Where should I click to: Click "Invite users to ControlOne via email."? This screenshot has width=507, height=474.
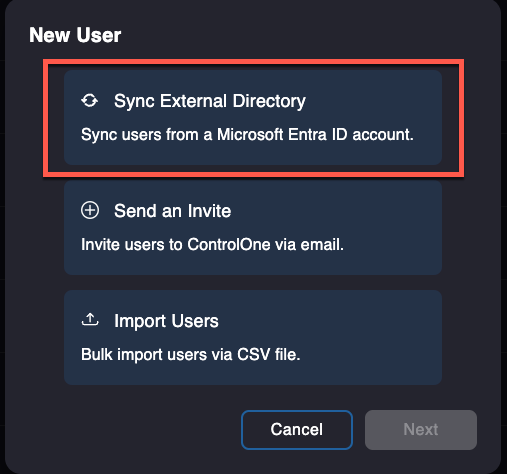[x=212, y=244]
